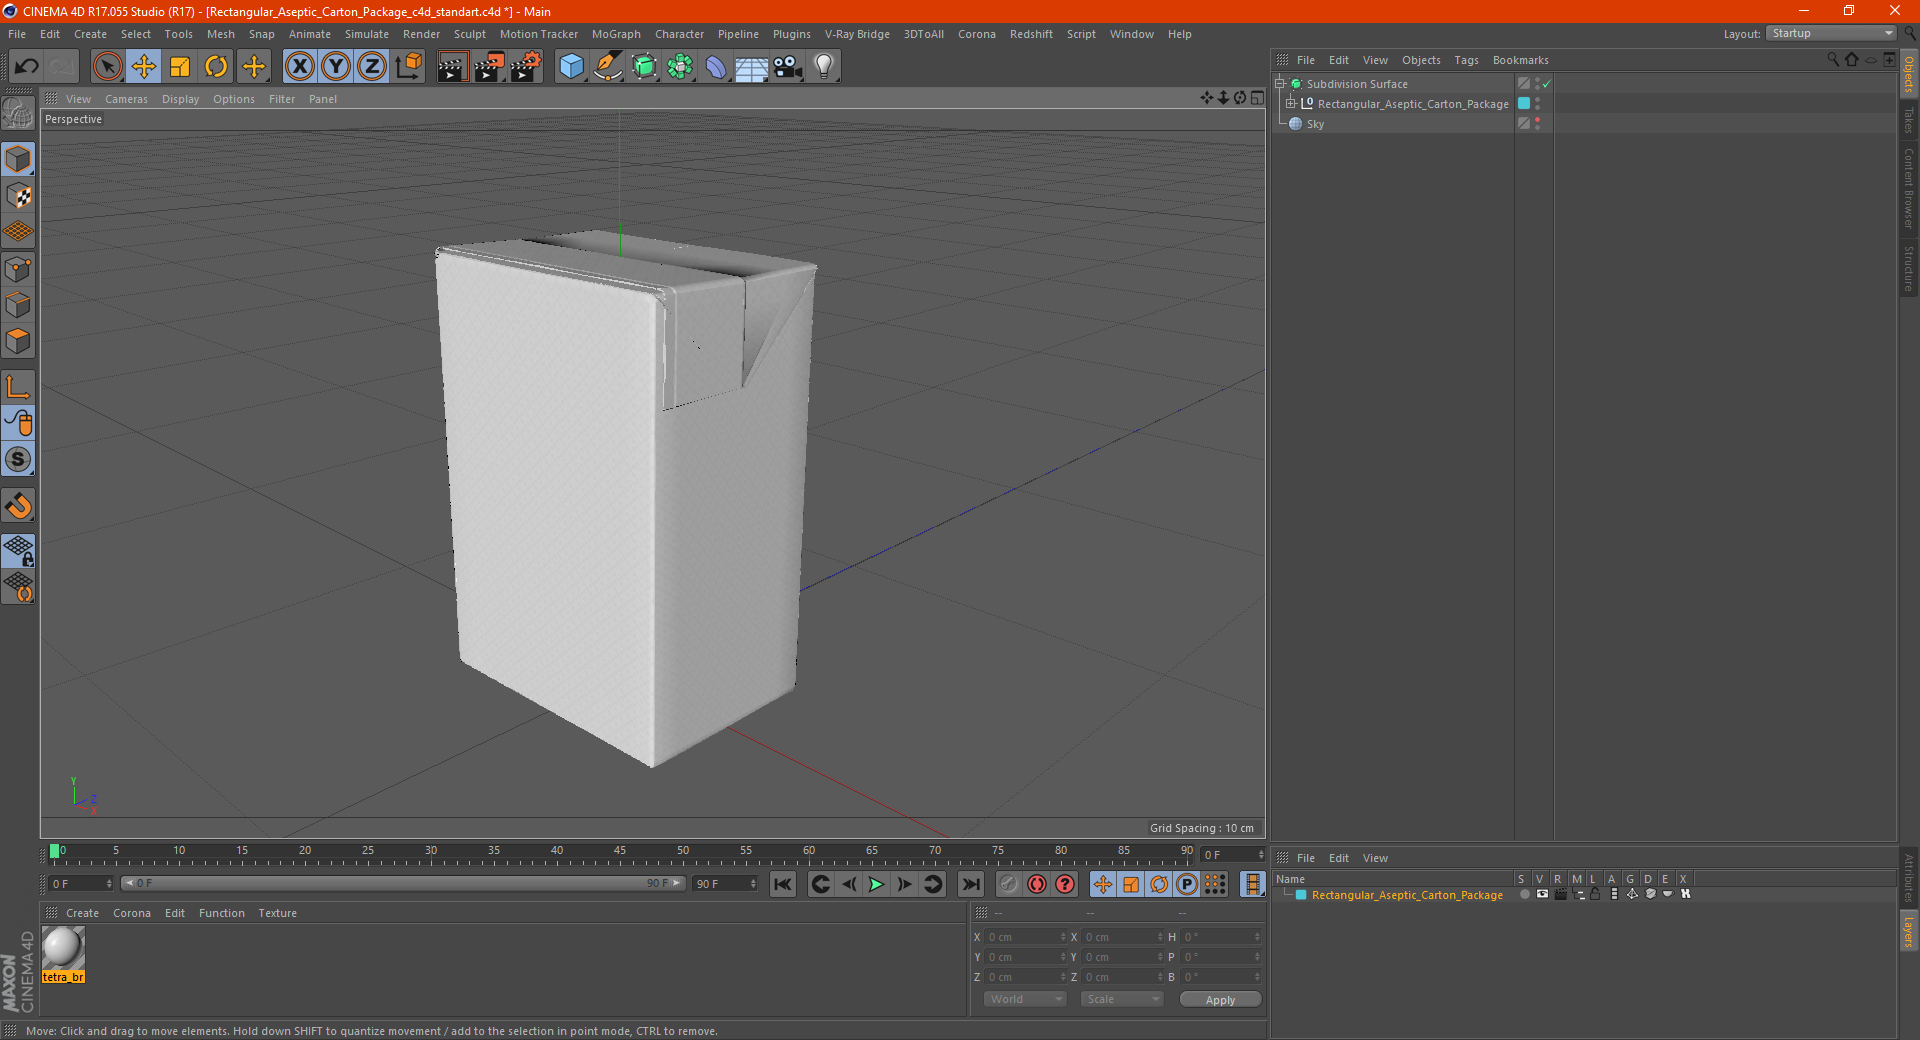Select Rectangular_Aseptic_Carton_Package layer name
This screenshot has width=1920, height=1040.
coord(1407,895)
